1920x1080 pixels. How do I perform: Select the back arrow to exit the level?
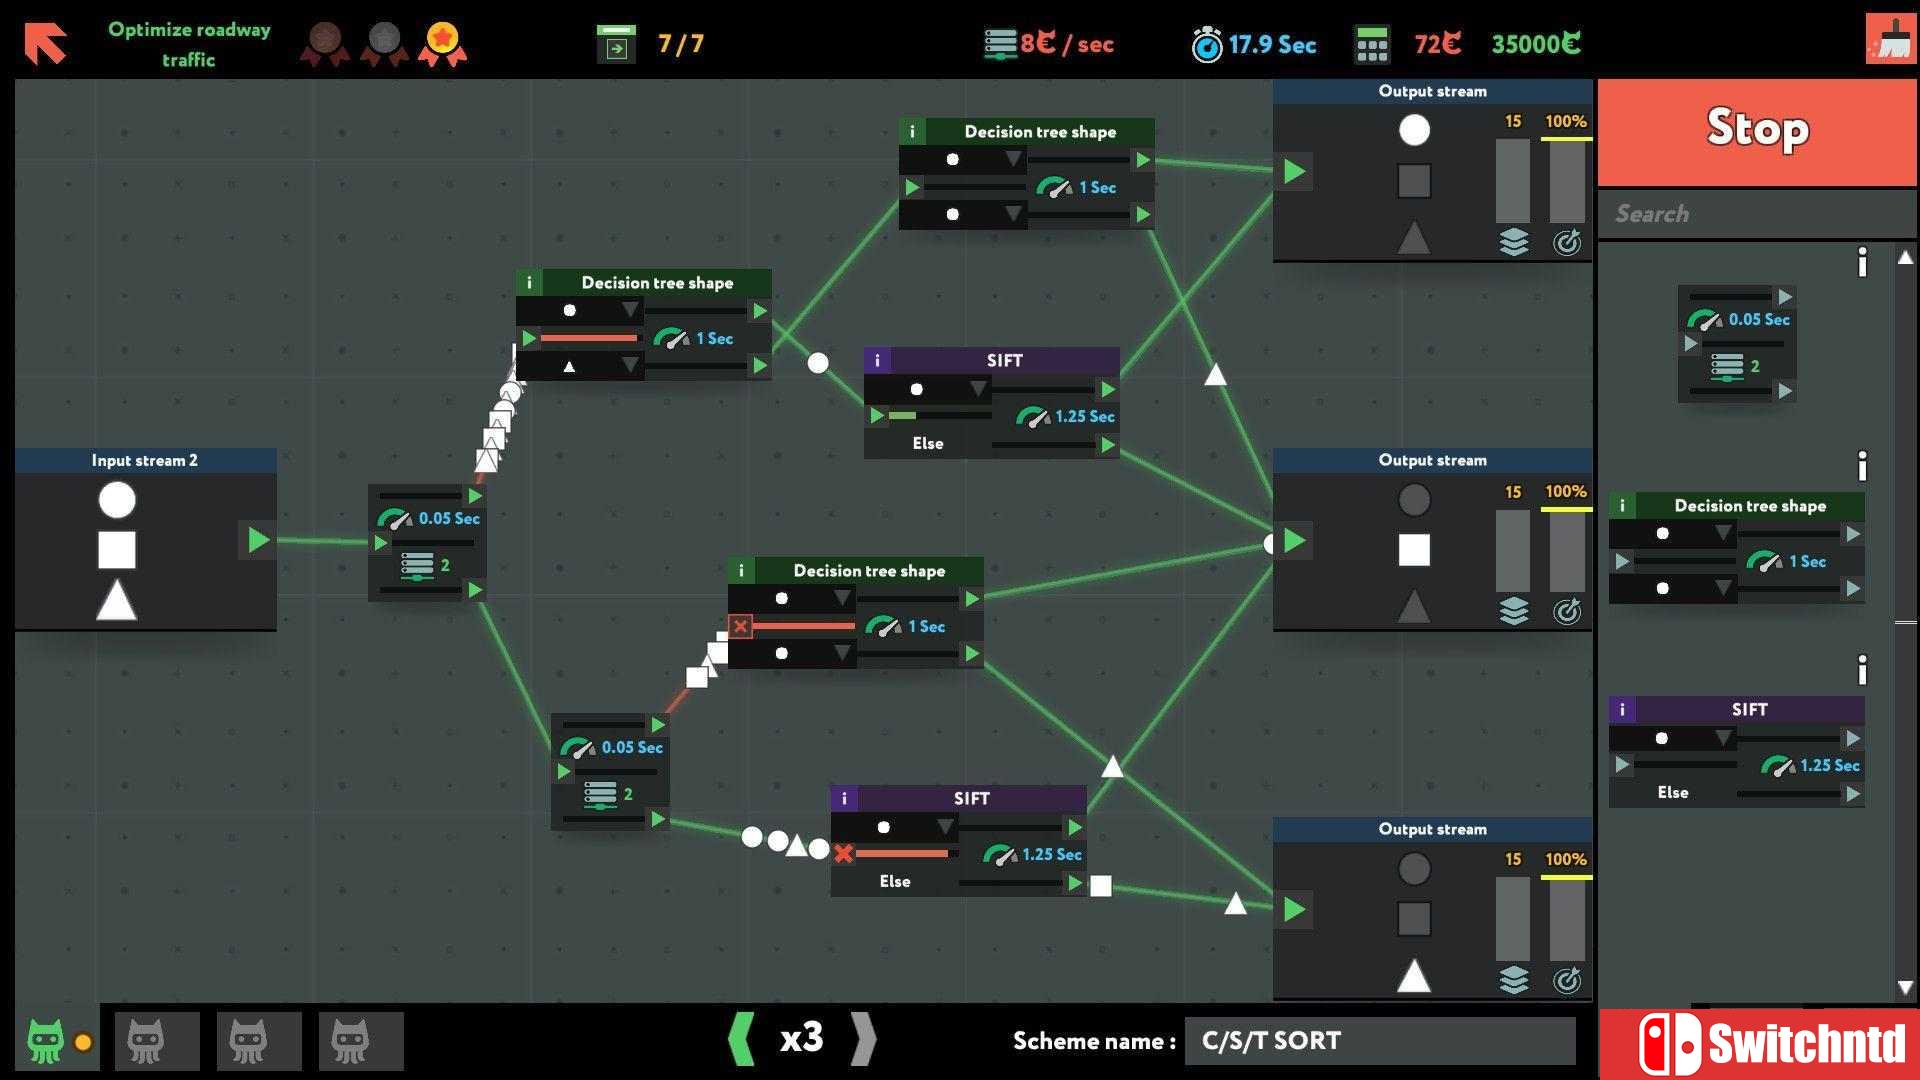(43, 42)
